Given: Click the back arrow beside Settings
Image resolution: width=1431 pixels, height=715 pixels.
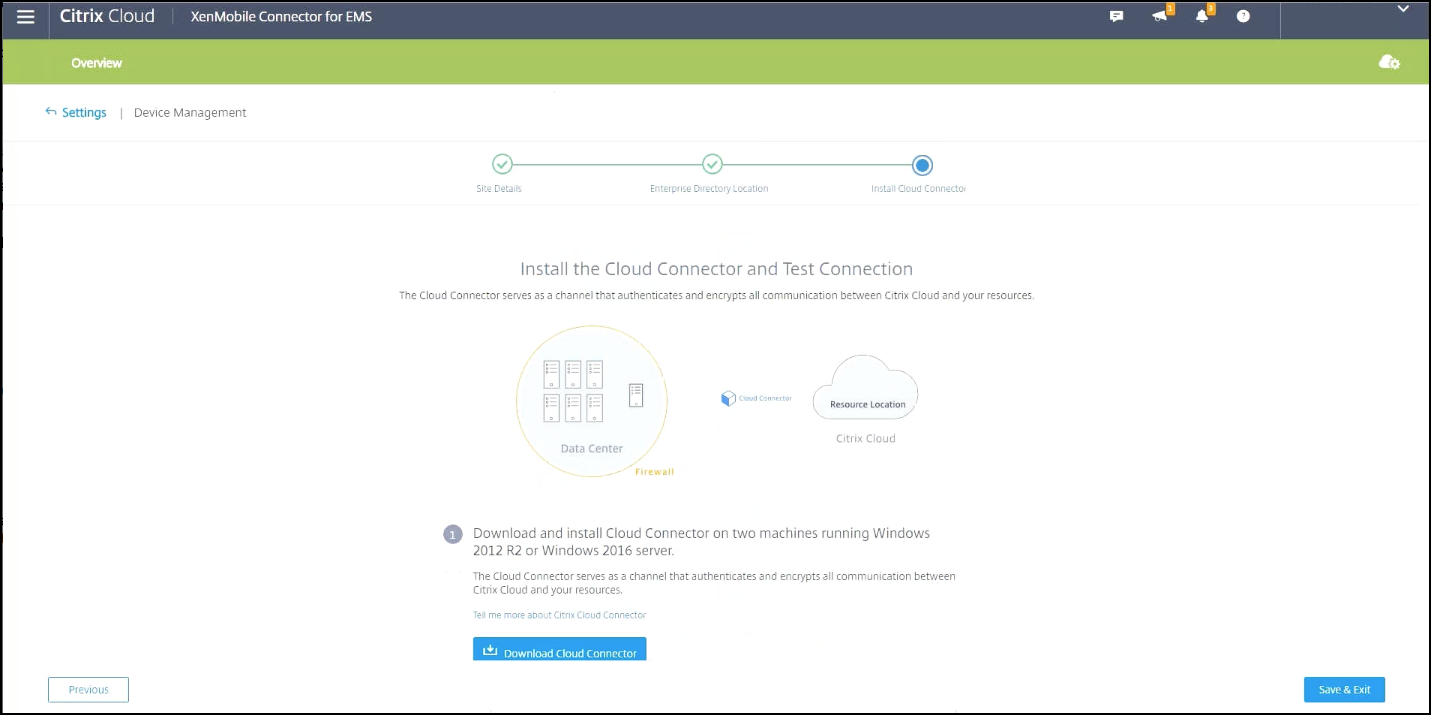Looking at the screenshot, I should [x=51, y=112].
